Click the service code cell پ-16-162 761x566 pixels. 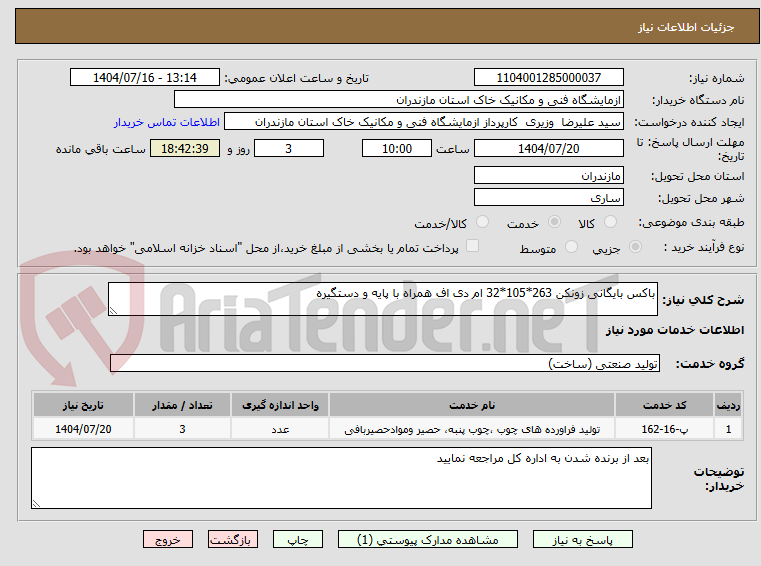click(664, 429)
